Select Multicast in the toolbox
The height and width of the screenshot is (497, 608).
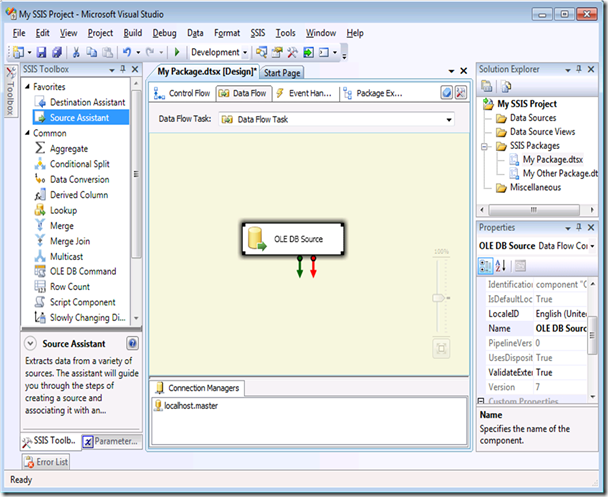(66, 257)
